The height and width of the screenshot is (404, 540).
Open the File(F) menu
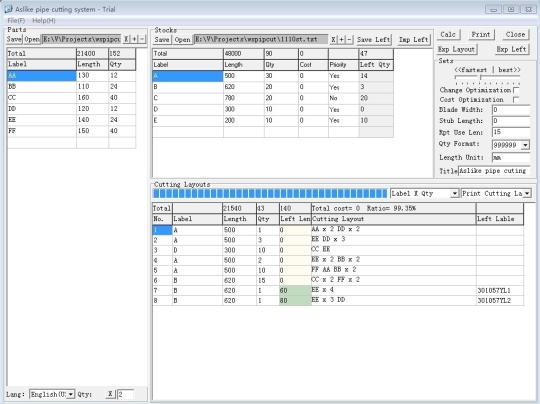click(16, 21)
